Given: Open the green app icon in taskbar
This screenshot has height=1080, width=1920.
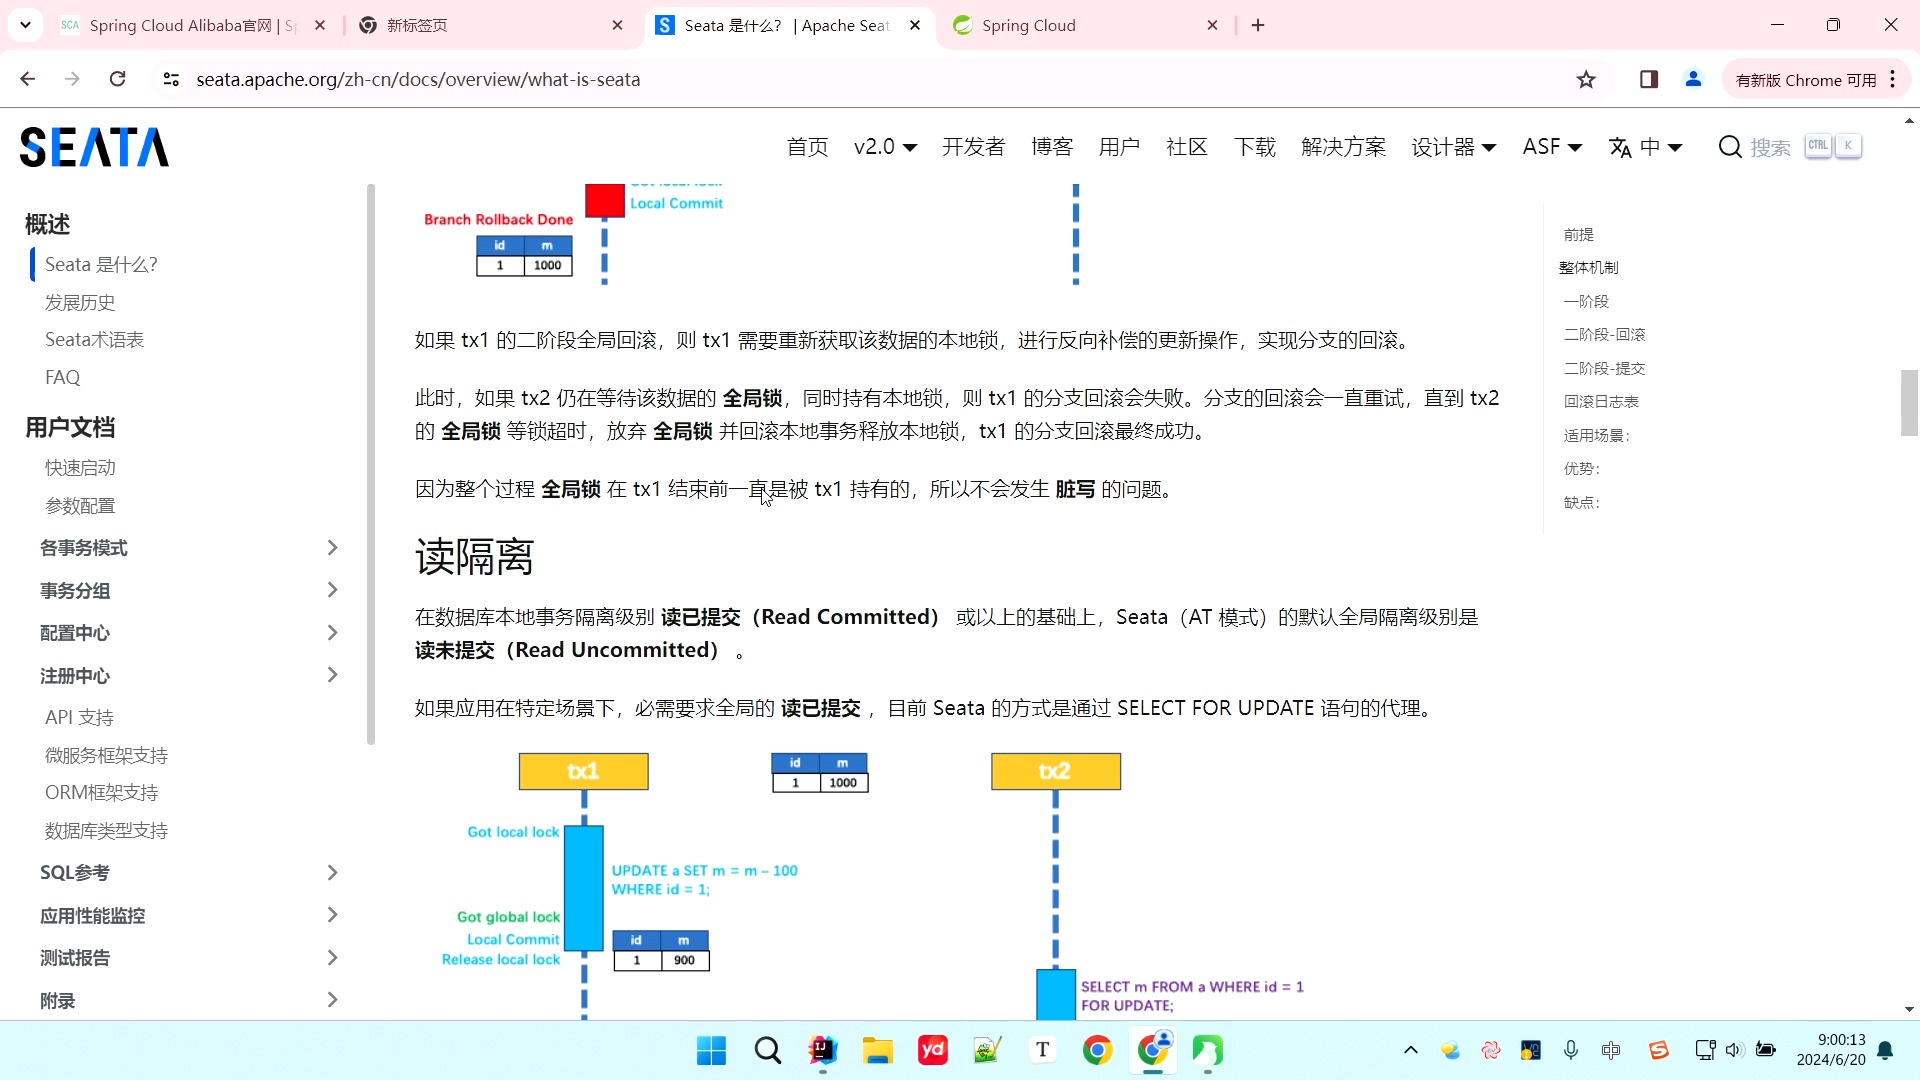Looking at the screenshot, I should coord(1207,1050).
